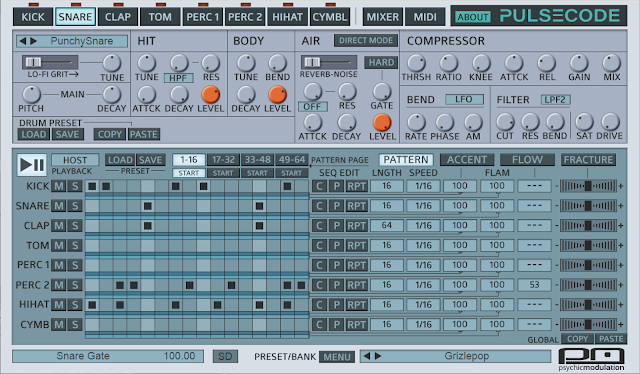Toggle DIRECT MODE in AIR section
Screen dimensions: 640x374
click(366, 40)
